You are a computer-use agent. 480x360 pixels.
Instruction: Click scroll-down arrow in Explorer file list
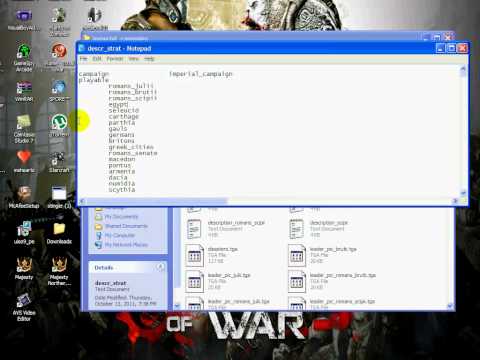coord(450,306)
